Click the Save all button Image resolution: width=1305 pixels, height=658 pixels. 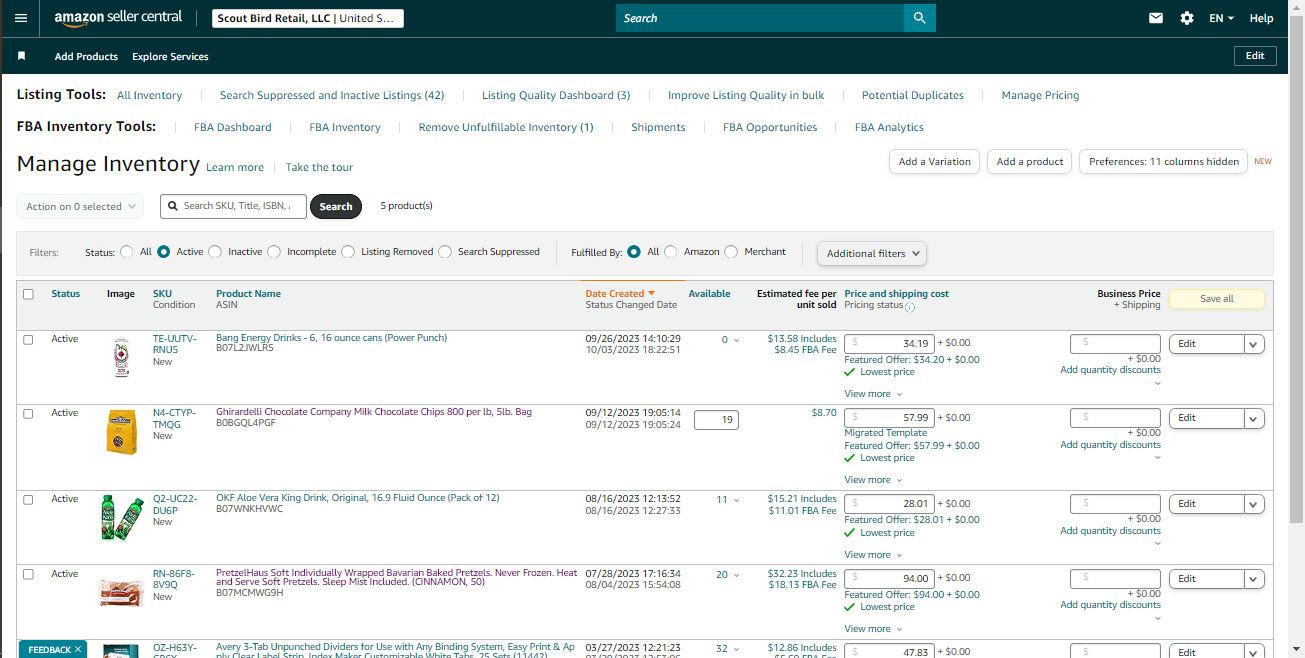click(1217, 298)
